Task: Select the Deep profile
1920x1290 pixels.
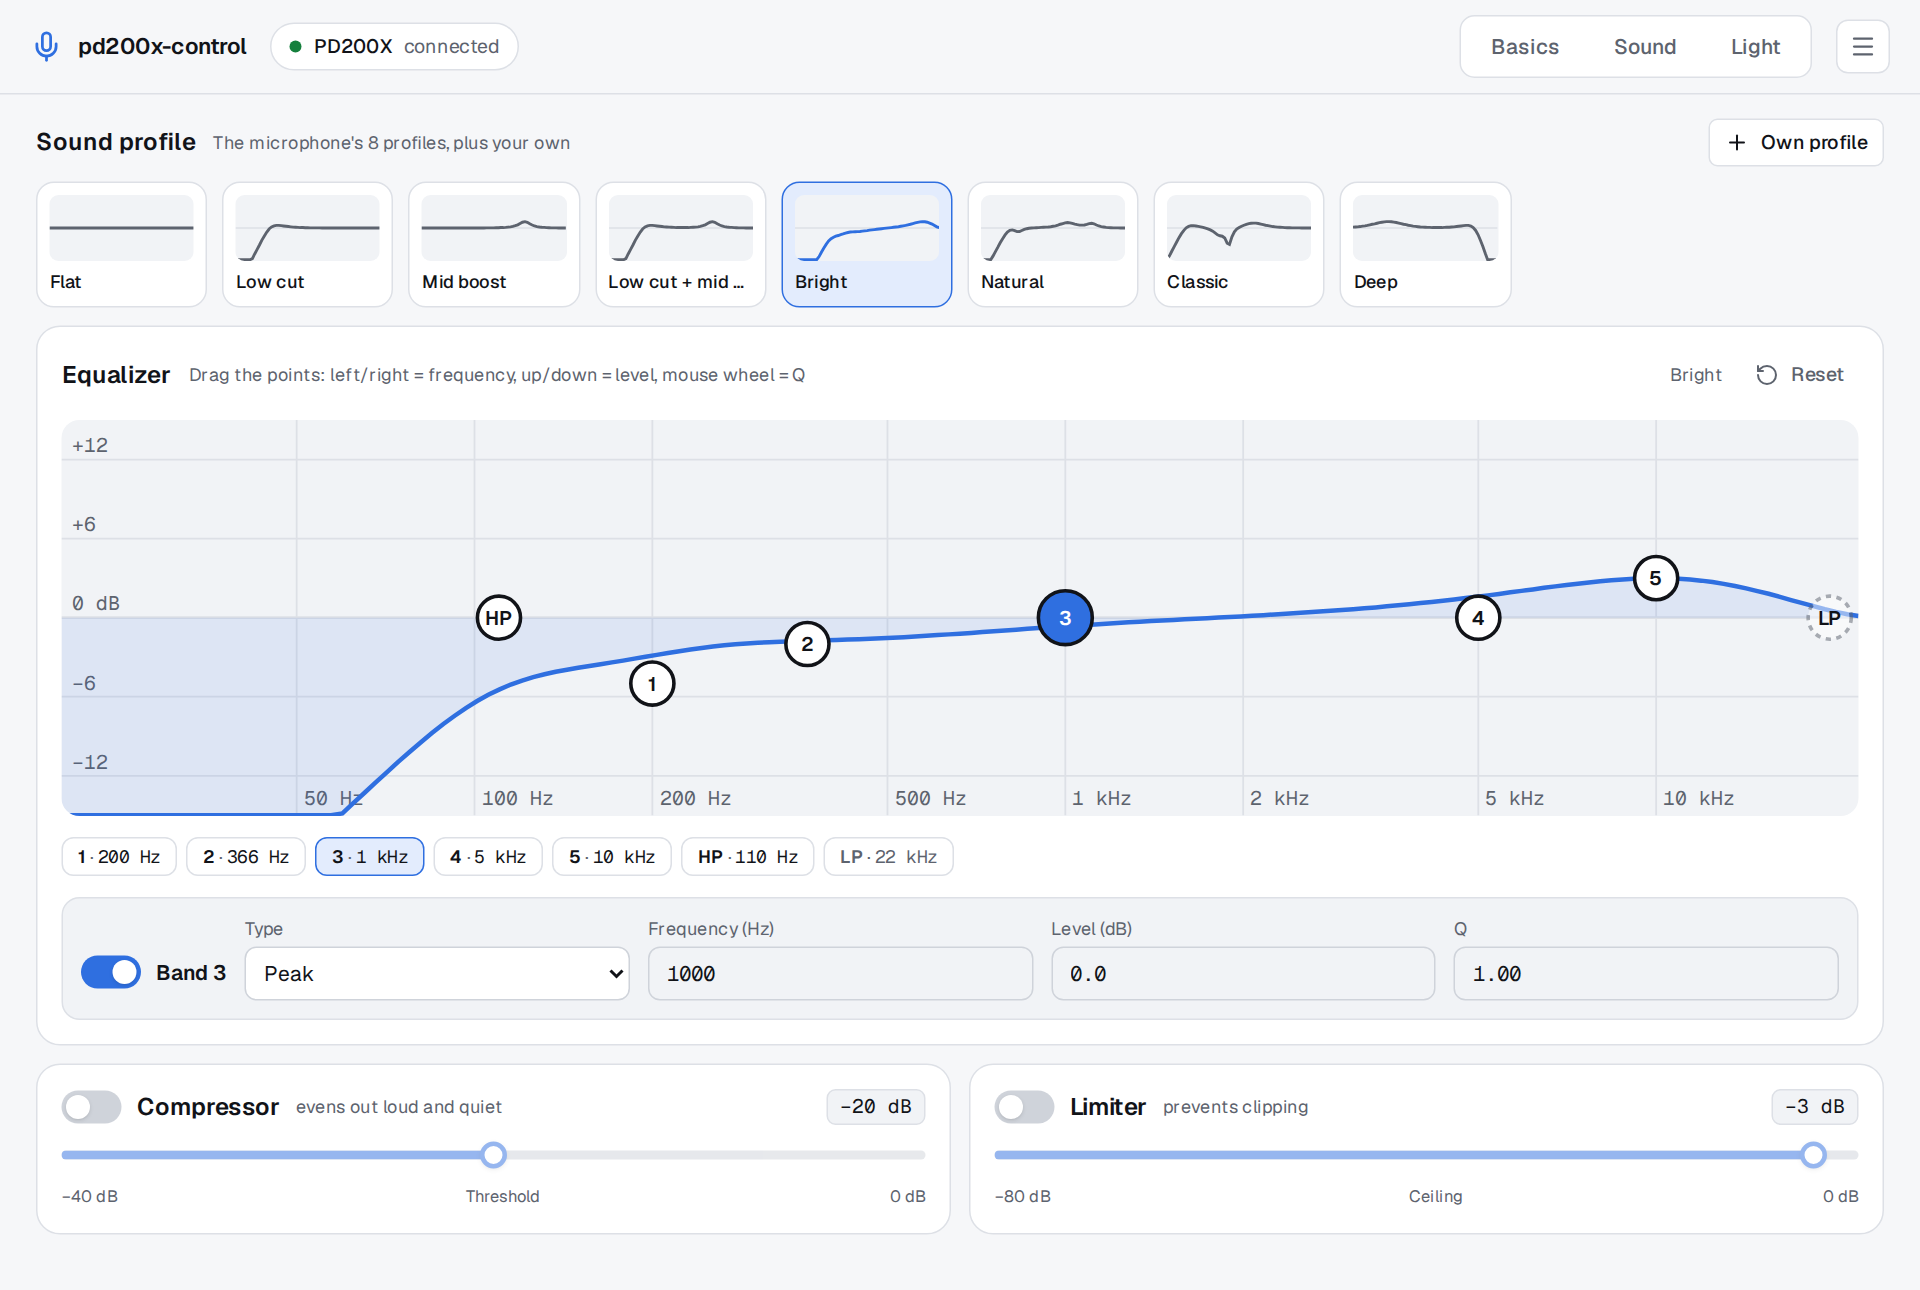Action: (x=1425, y=244)
